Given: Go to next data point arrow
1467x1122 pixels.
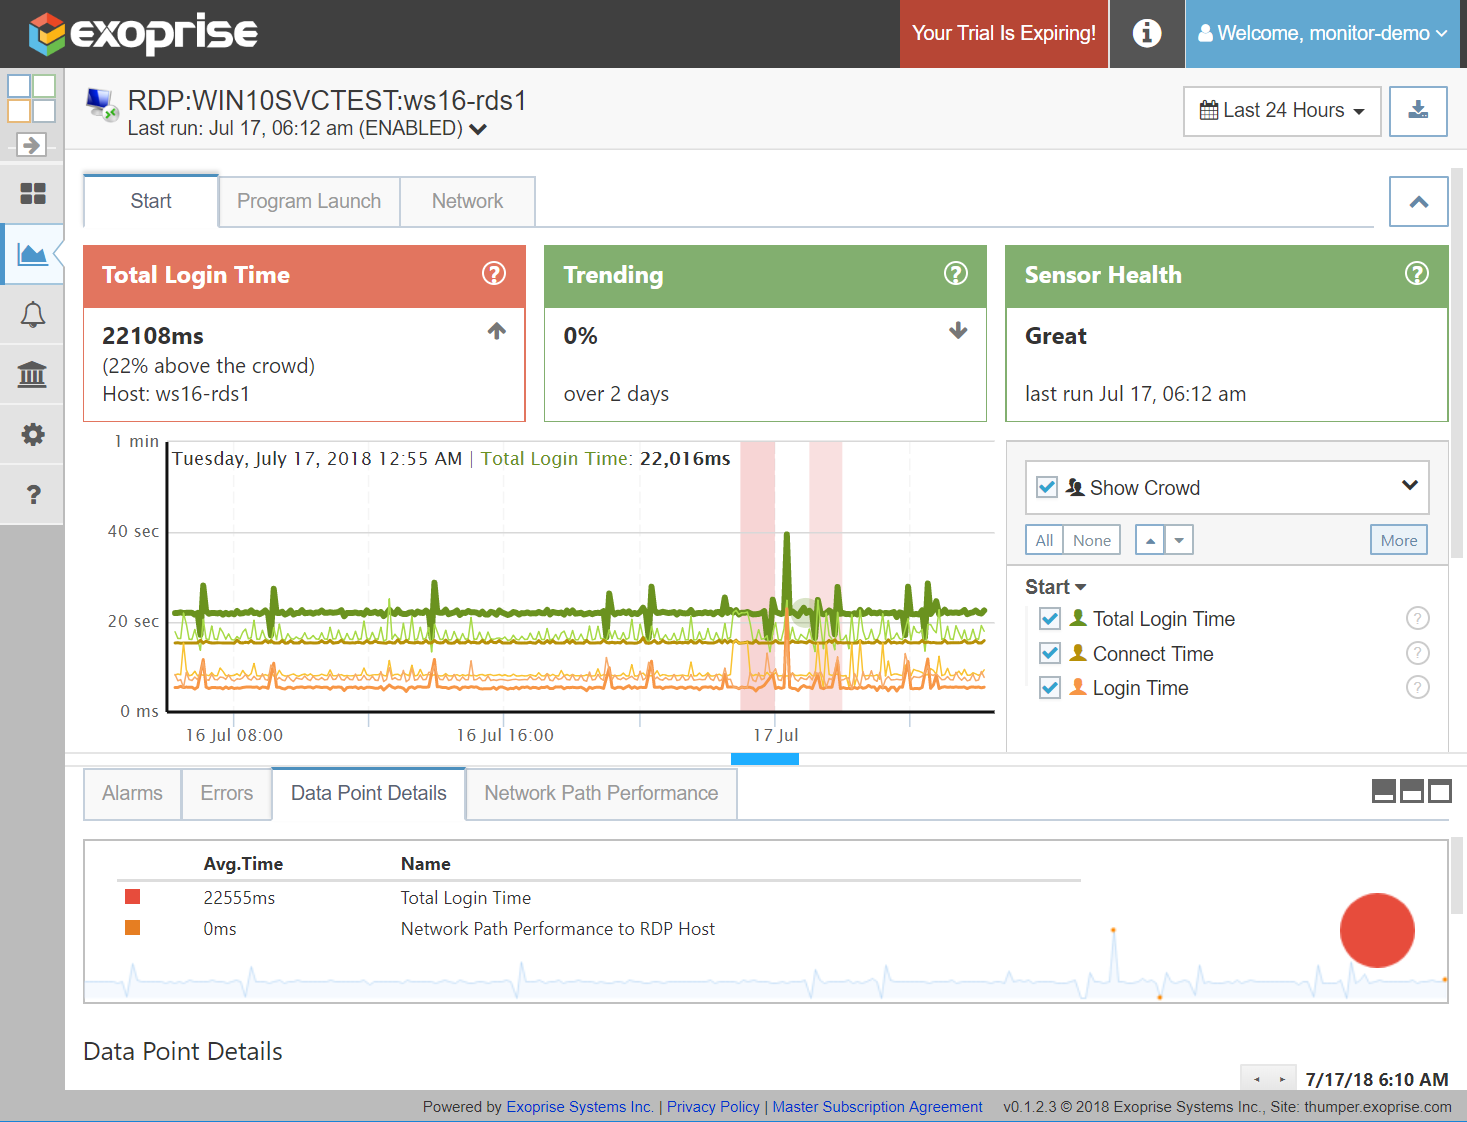Looking at the screenshot, I should [x=1282, y=1079].
